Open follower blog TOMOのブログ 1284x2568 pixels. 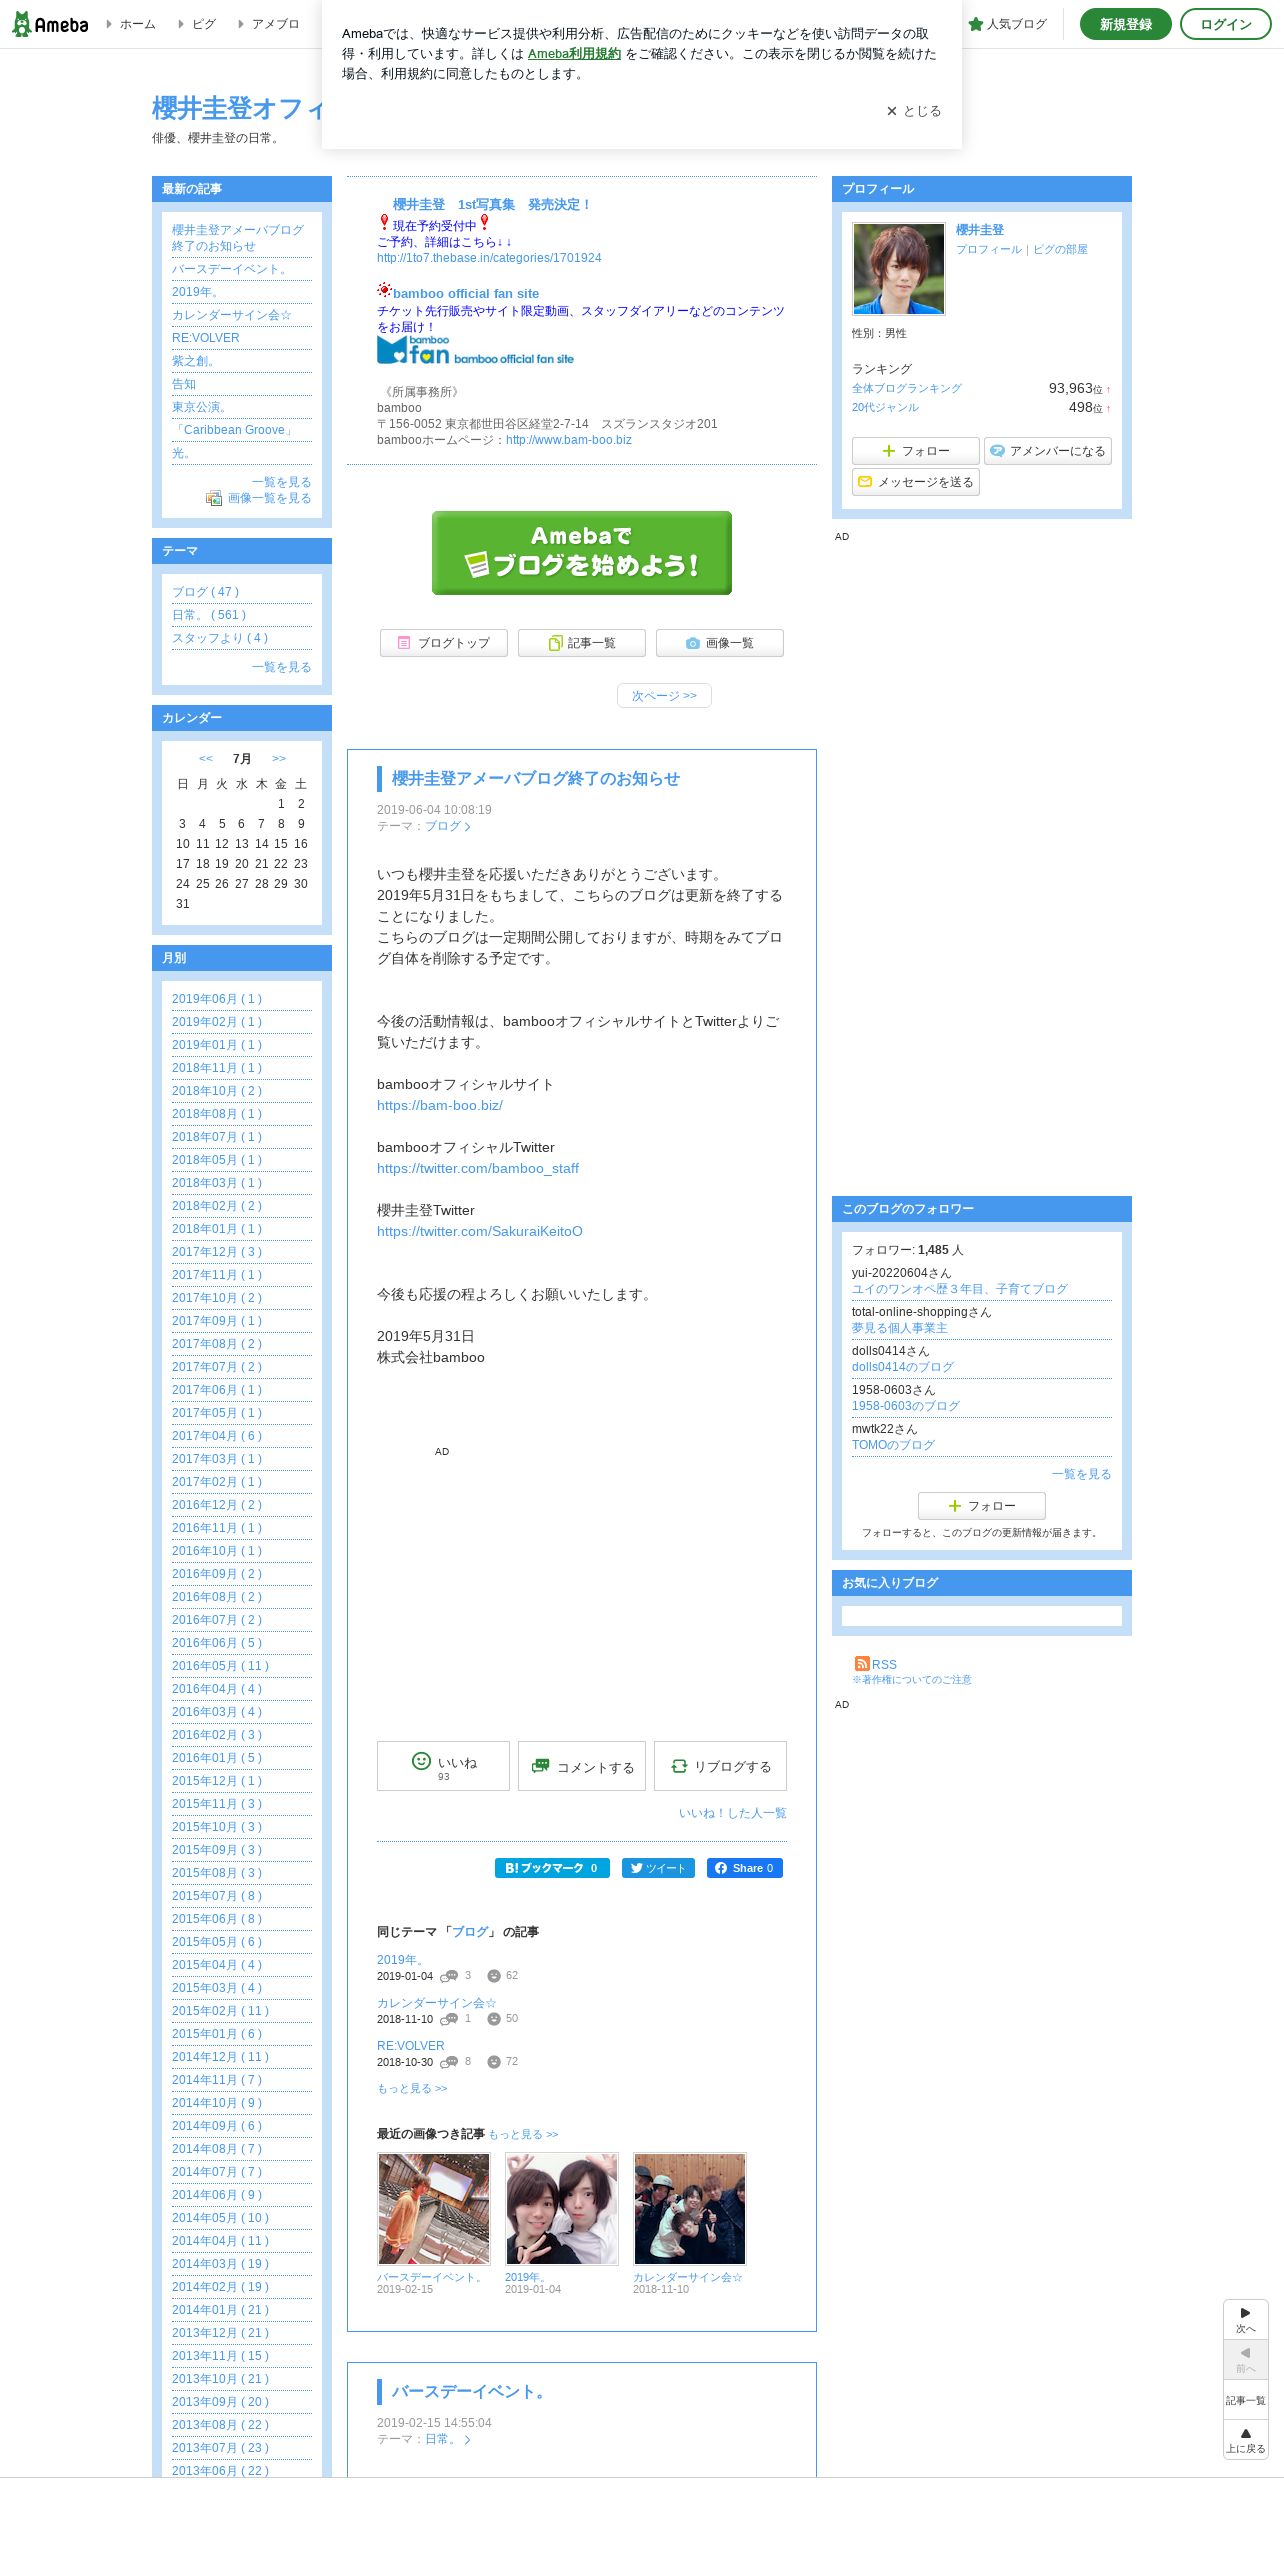coord(893,1445)
